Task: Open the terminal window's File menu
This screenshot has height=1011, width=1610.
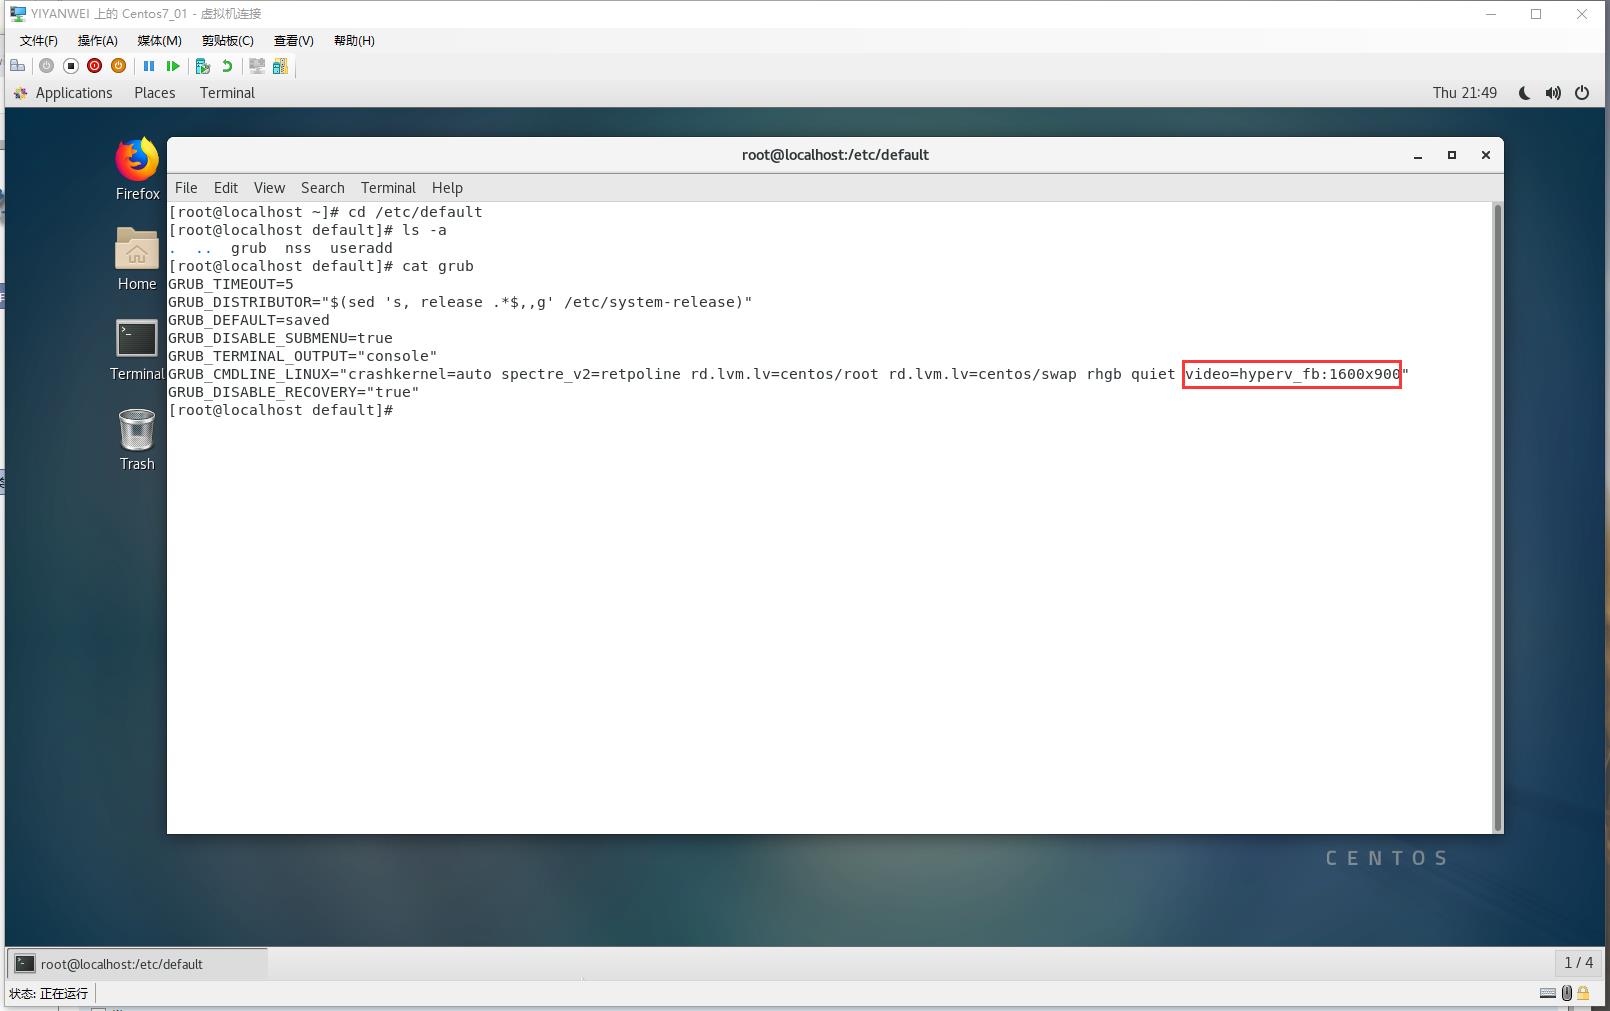Action: [186, 188]
